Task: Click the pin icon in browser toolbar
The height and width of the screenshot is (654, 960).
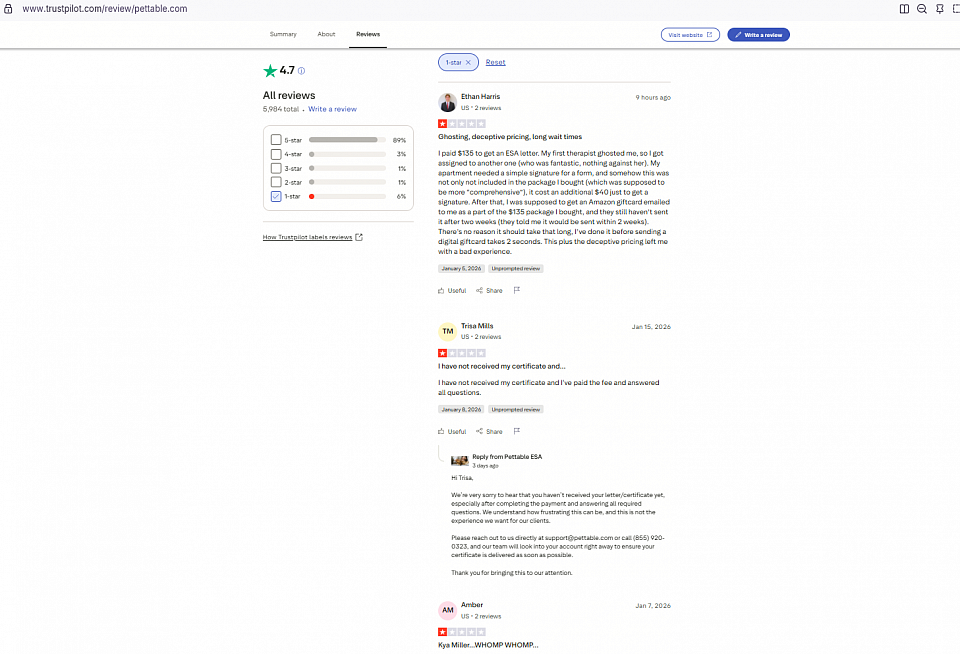Action: [x=939, y=9]
